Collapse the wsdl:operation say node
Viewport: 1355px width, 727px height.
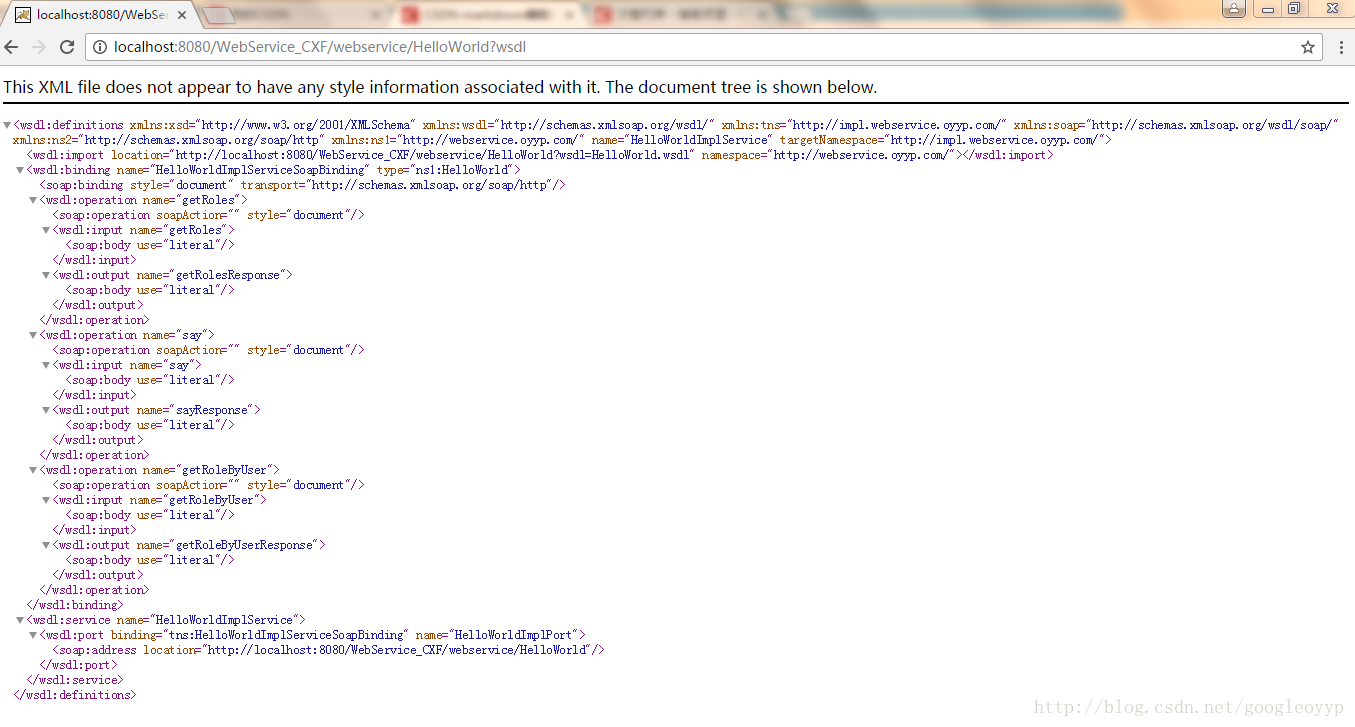(33, 335)
